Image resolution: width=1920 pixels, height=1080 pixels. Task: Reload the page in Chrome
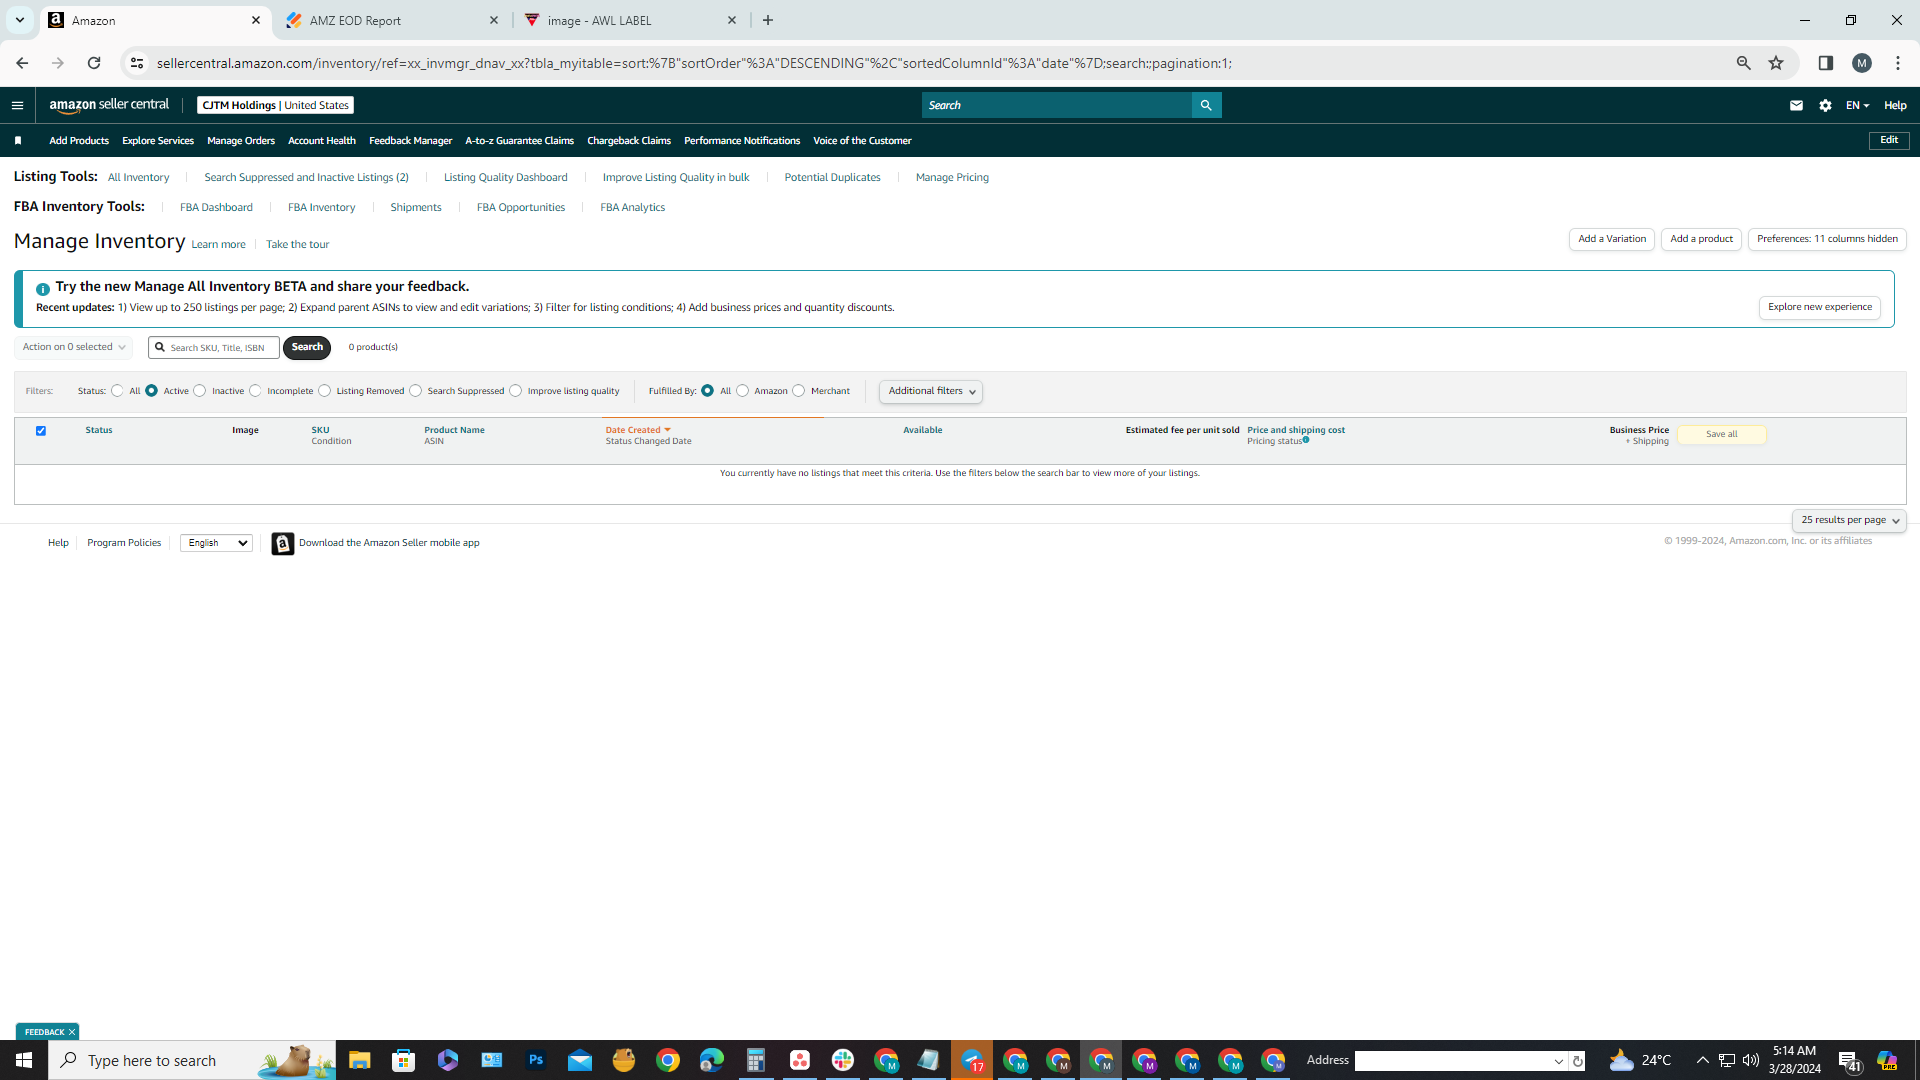coord(94,63)
